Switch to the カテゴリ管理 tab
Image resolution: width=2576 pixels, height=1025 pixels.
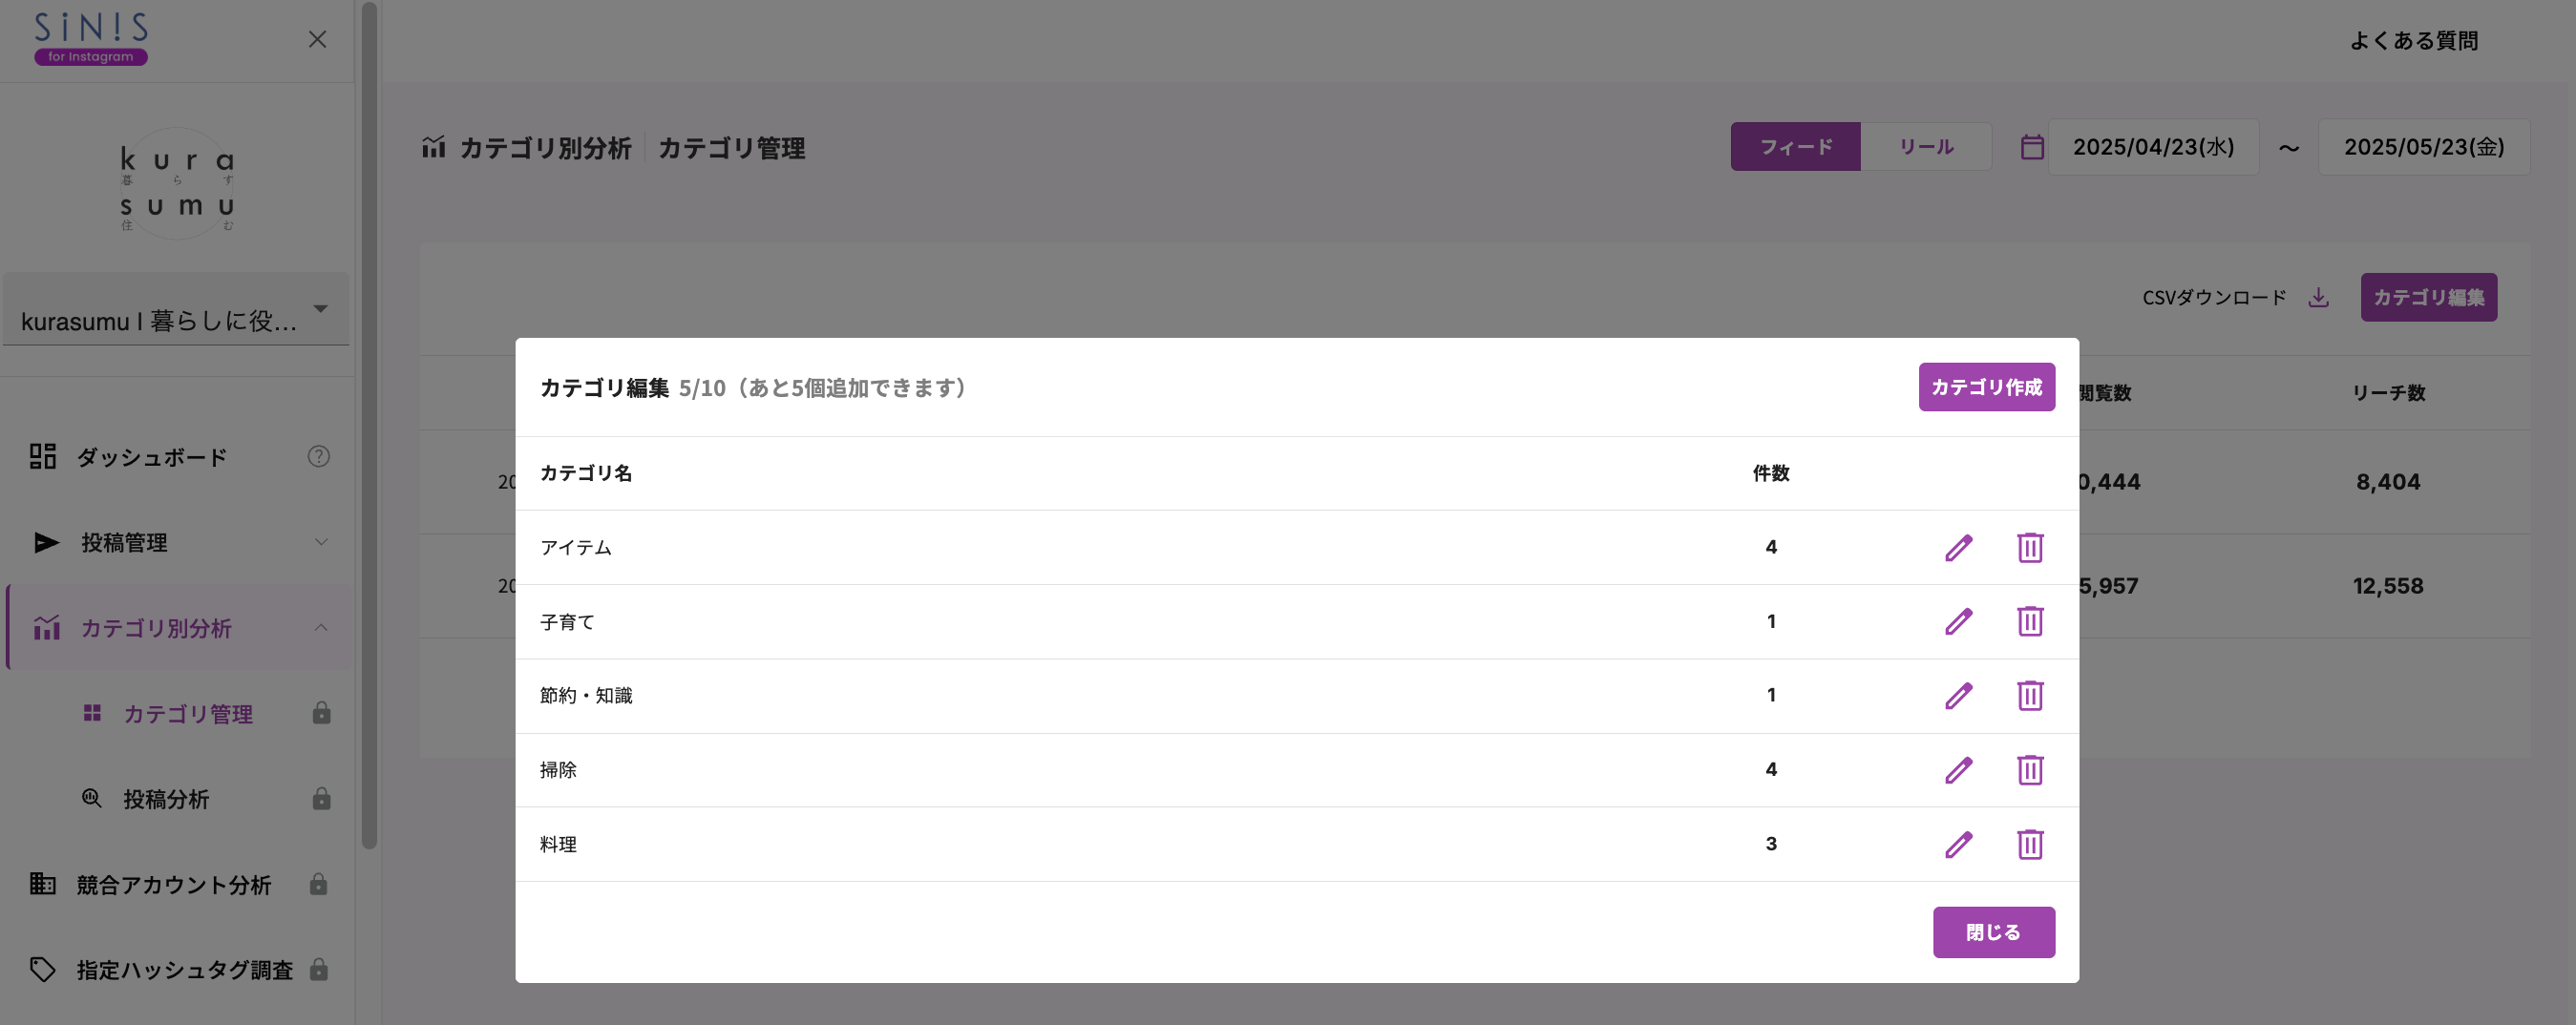[x=731, y=148]
